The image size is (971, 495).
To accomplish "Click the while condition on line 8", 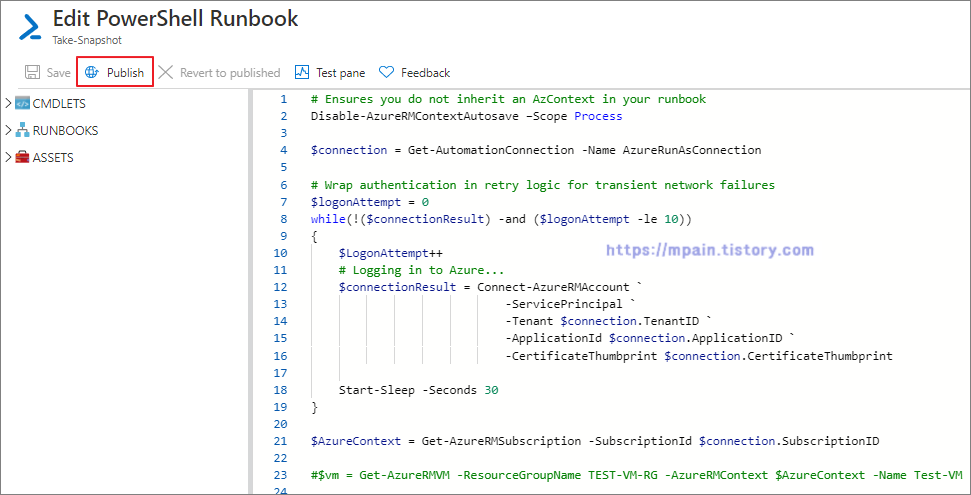I will 501,219.
